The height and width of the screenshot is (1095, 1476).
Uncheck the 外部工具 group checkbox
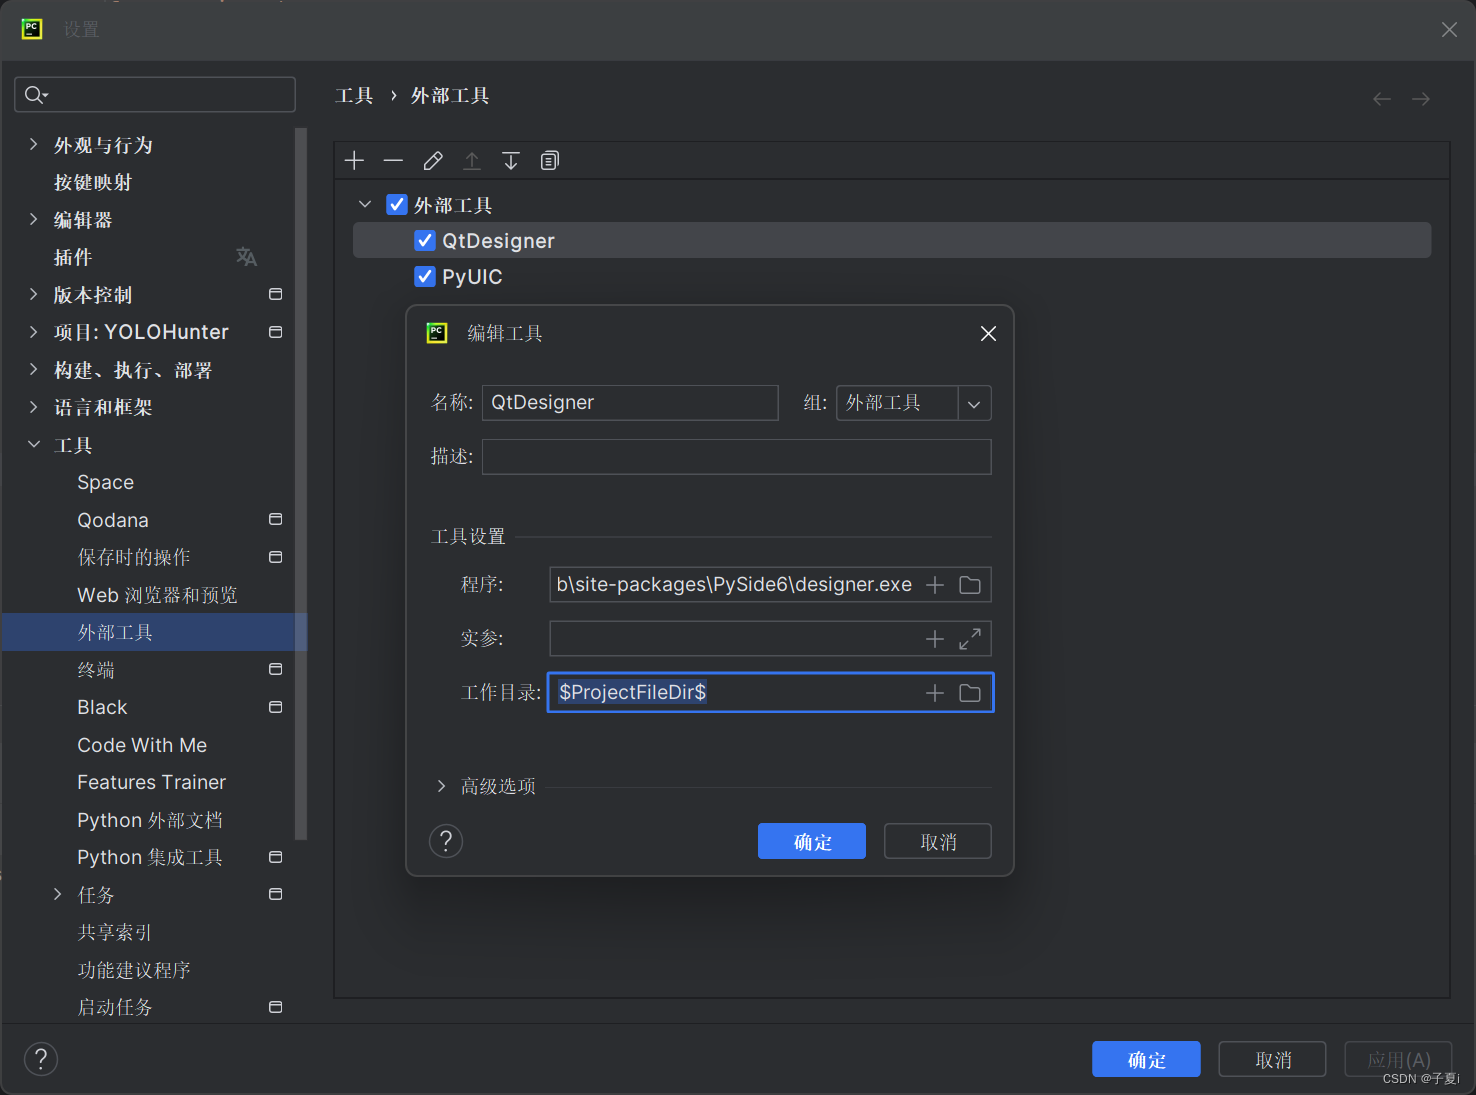pos(397,204)
